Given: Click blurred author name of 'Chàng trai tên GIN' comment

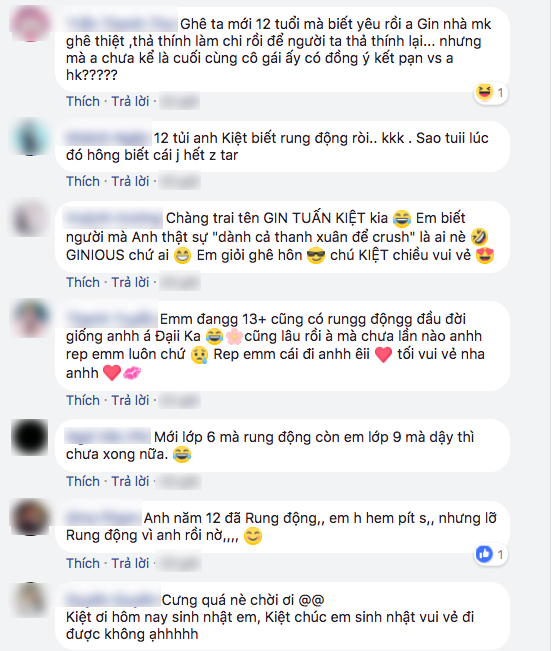Looking at the screenshot, I should (113, 218).
